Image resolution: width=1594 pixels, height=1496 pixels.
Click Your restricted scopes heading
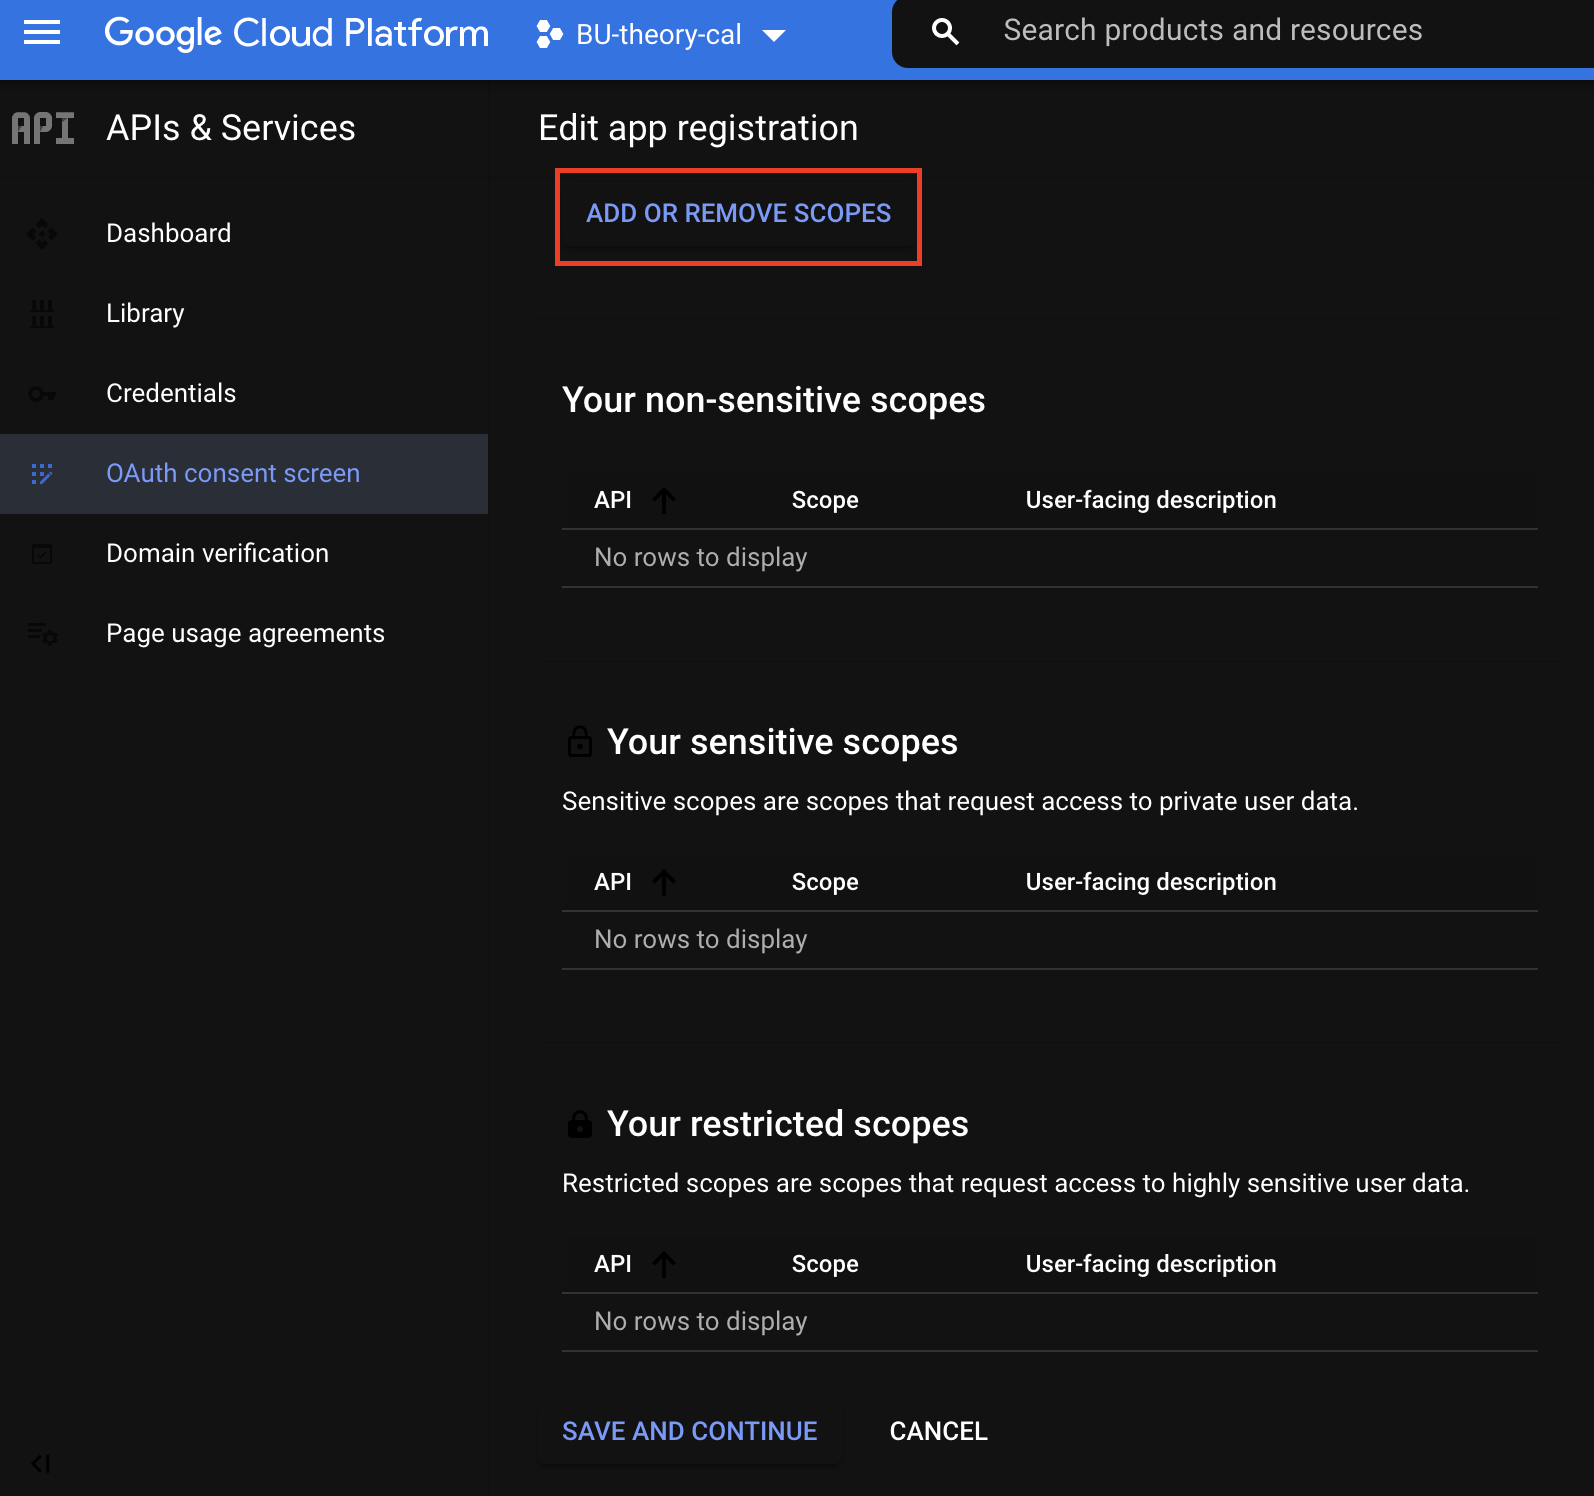787,1124
